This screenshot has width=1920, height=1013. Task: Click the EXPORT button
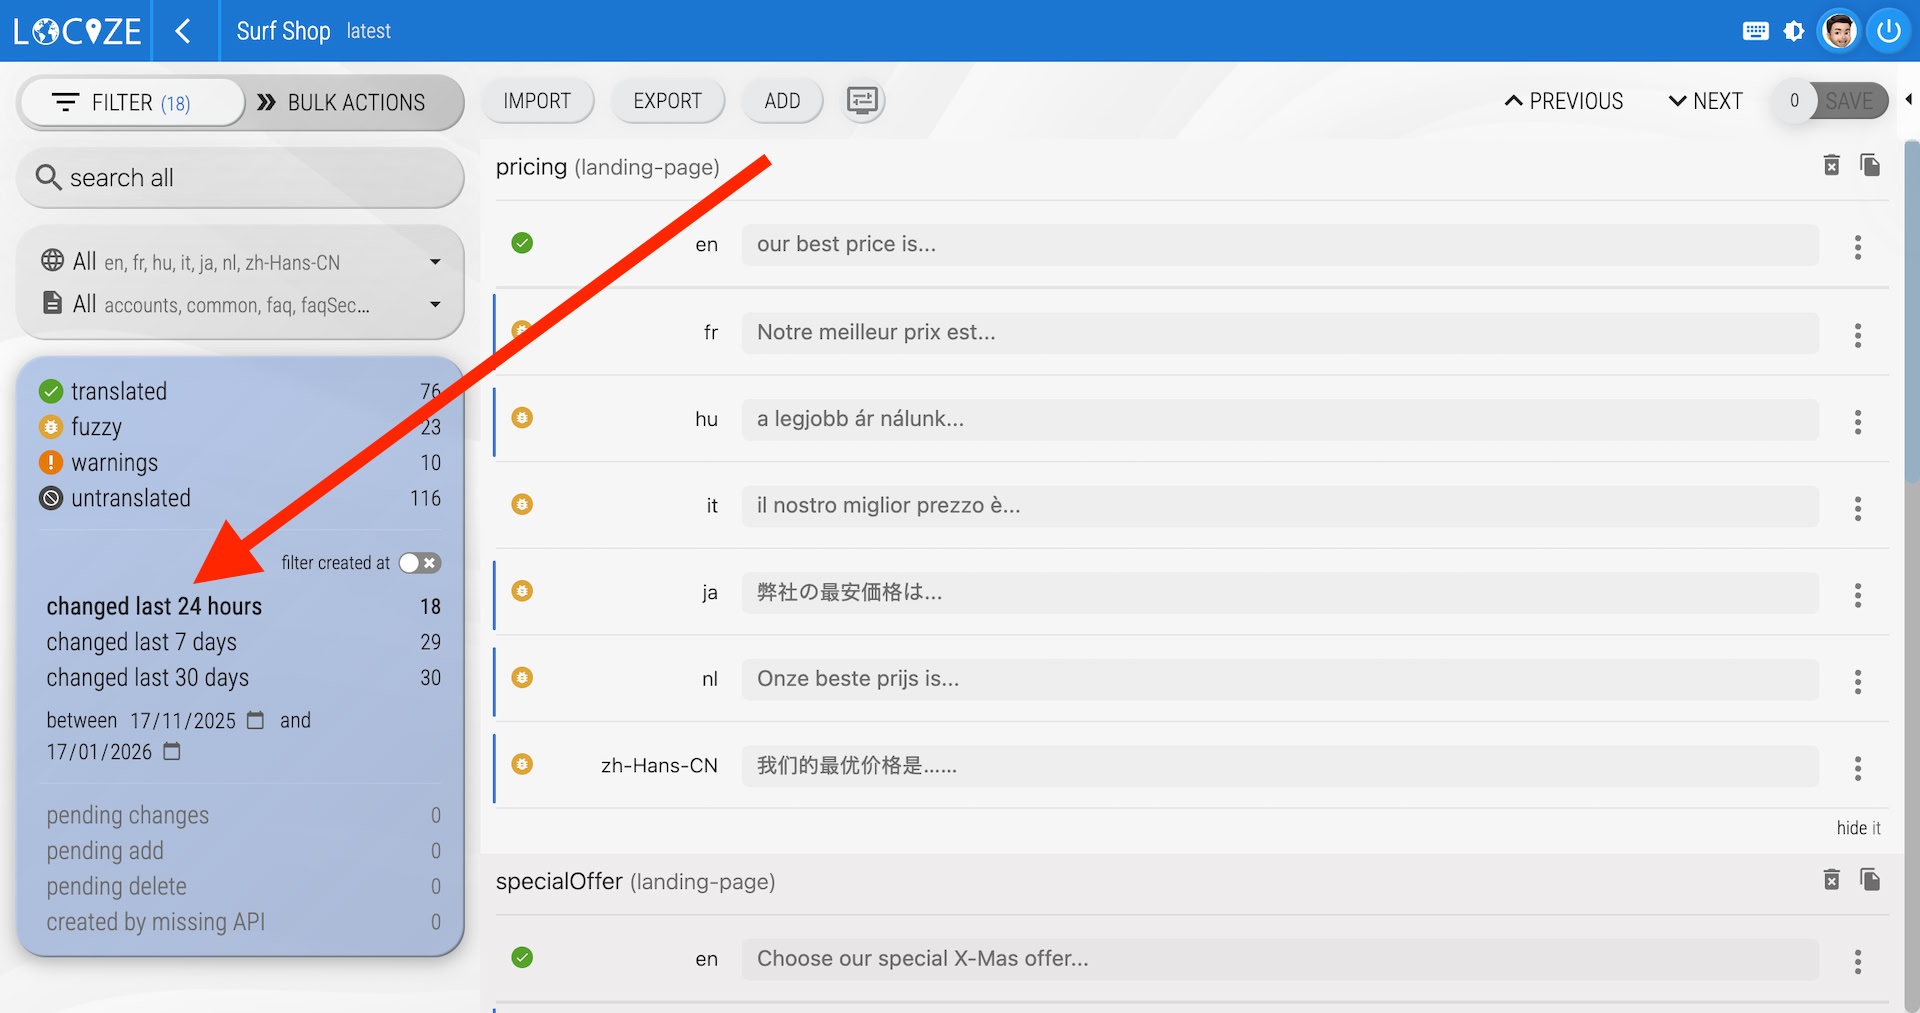667,101
